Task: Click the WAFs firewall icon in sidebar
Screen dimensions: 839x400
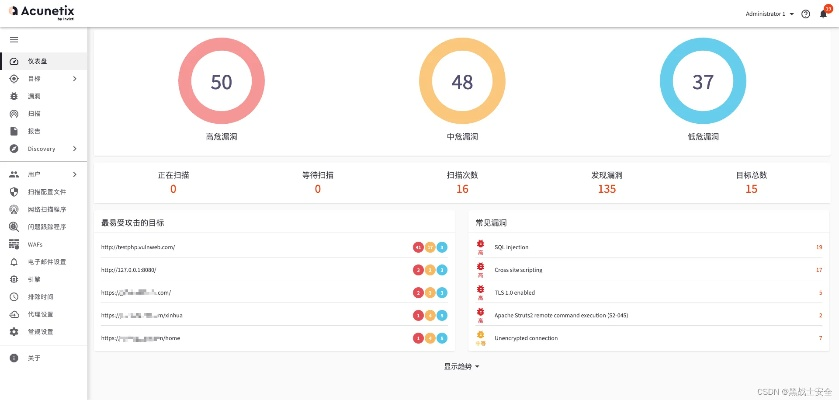Action: click(x=14, y=244)
